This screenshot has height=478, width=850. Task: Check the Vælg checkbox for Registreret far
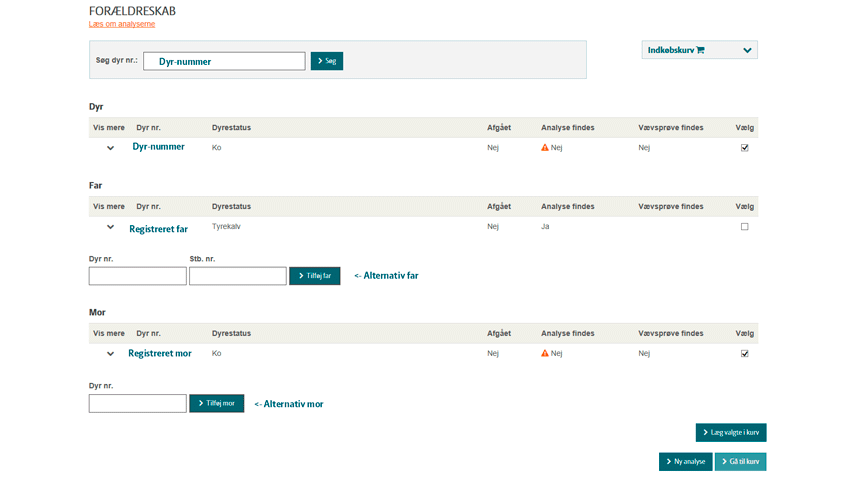(744, 227)
